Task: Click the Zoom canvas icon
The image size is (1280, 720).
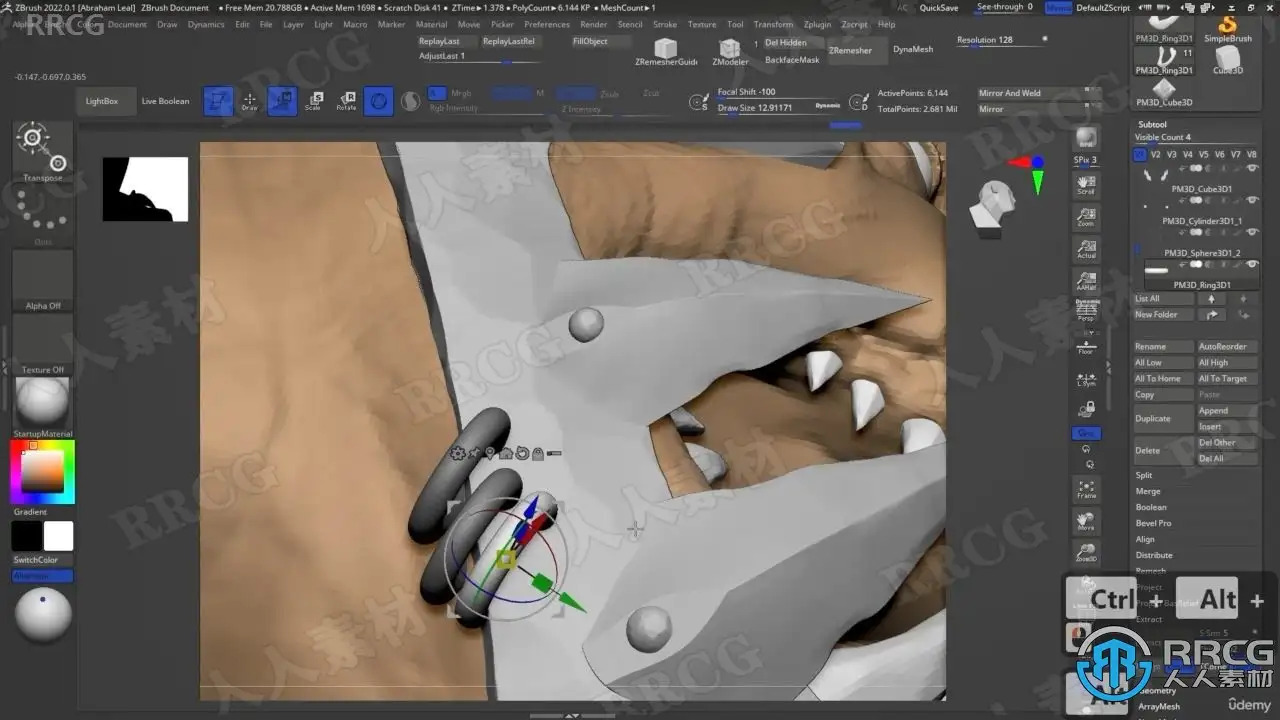Action: click(1086, 217)
